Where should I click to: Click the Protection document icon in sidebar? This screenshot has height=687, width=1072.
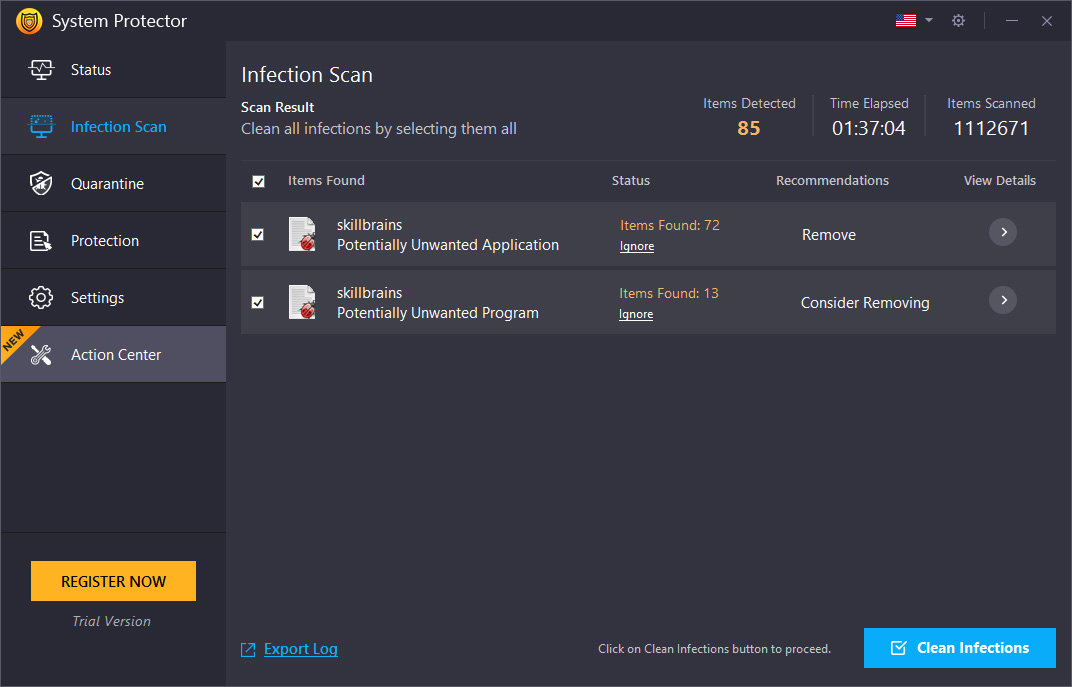click(x=41, y=240)
